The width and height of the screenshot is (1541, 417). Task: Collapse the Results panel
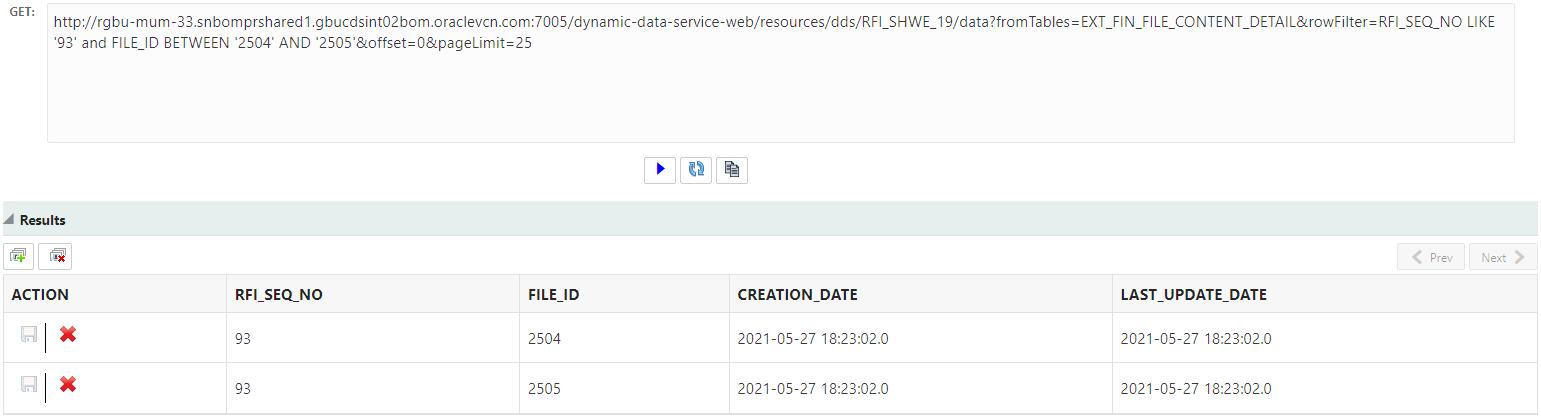[9, 220]
